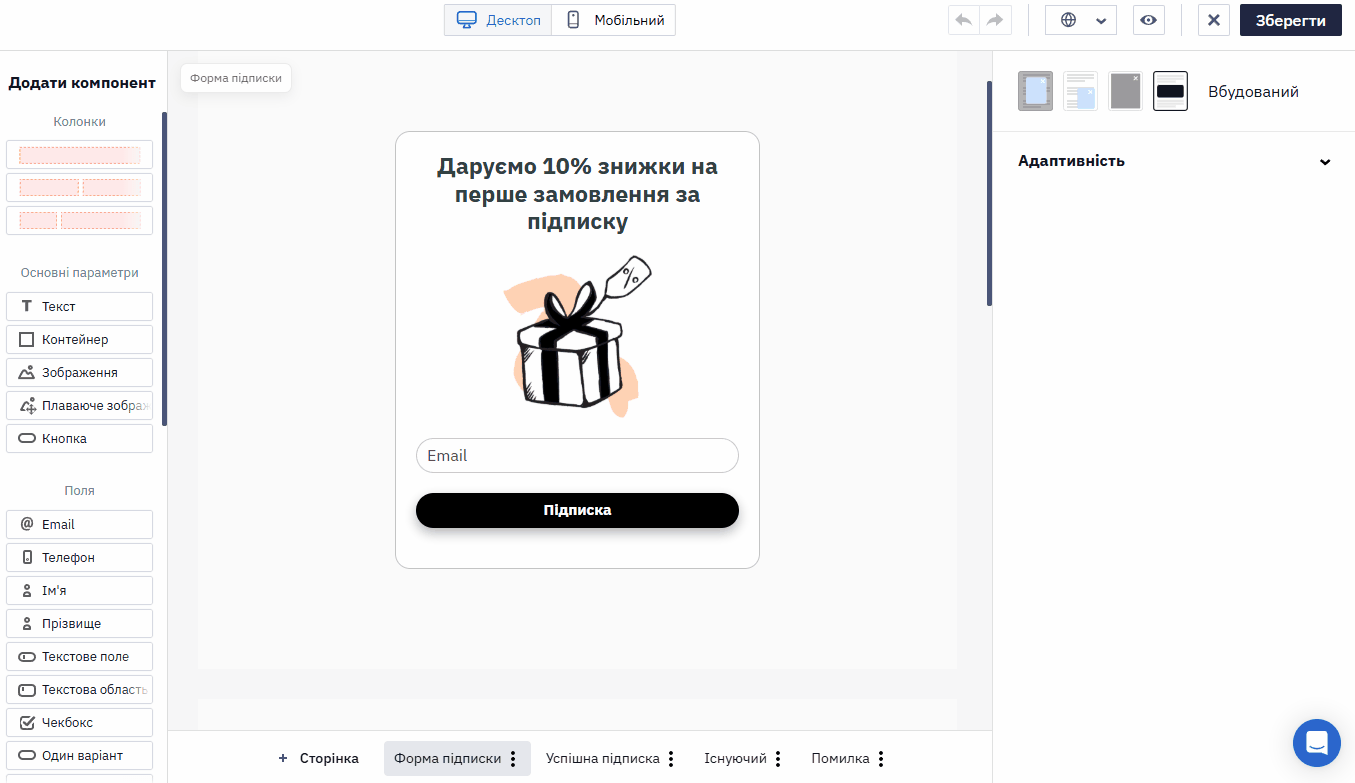The width and height of the screenshot is (1355, 783).
Task: Add an Ім'я field component
Action: point(79,590)
